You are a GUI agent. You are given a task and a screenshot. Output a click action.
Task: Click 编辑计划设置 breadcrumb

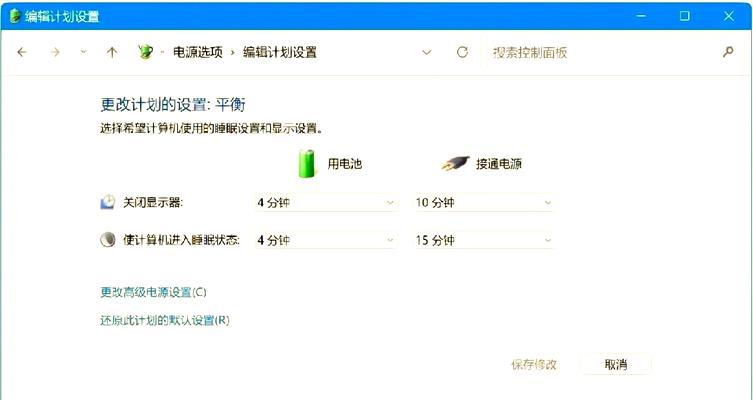[280, 52]
